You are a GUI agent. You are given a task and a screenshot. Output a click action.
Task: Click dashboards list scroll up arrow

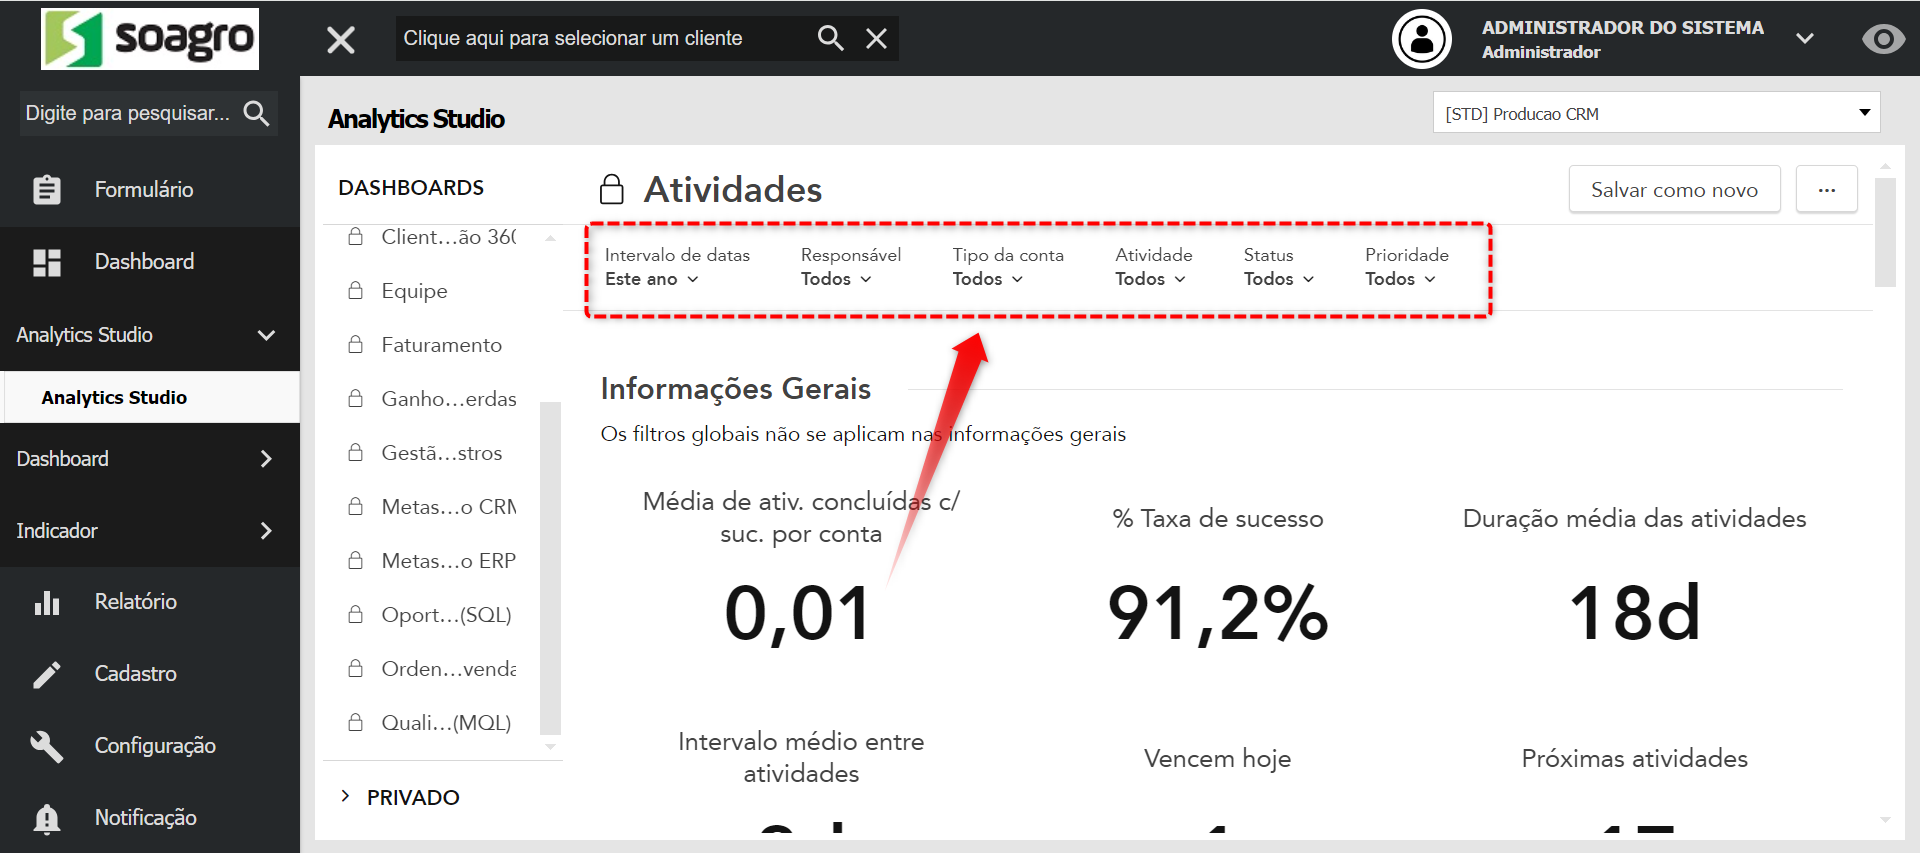tap(550, 238)
